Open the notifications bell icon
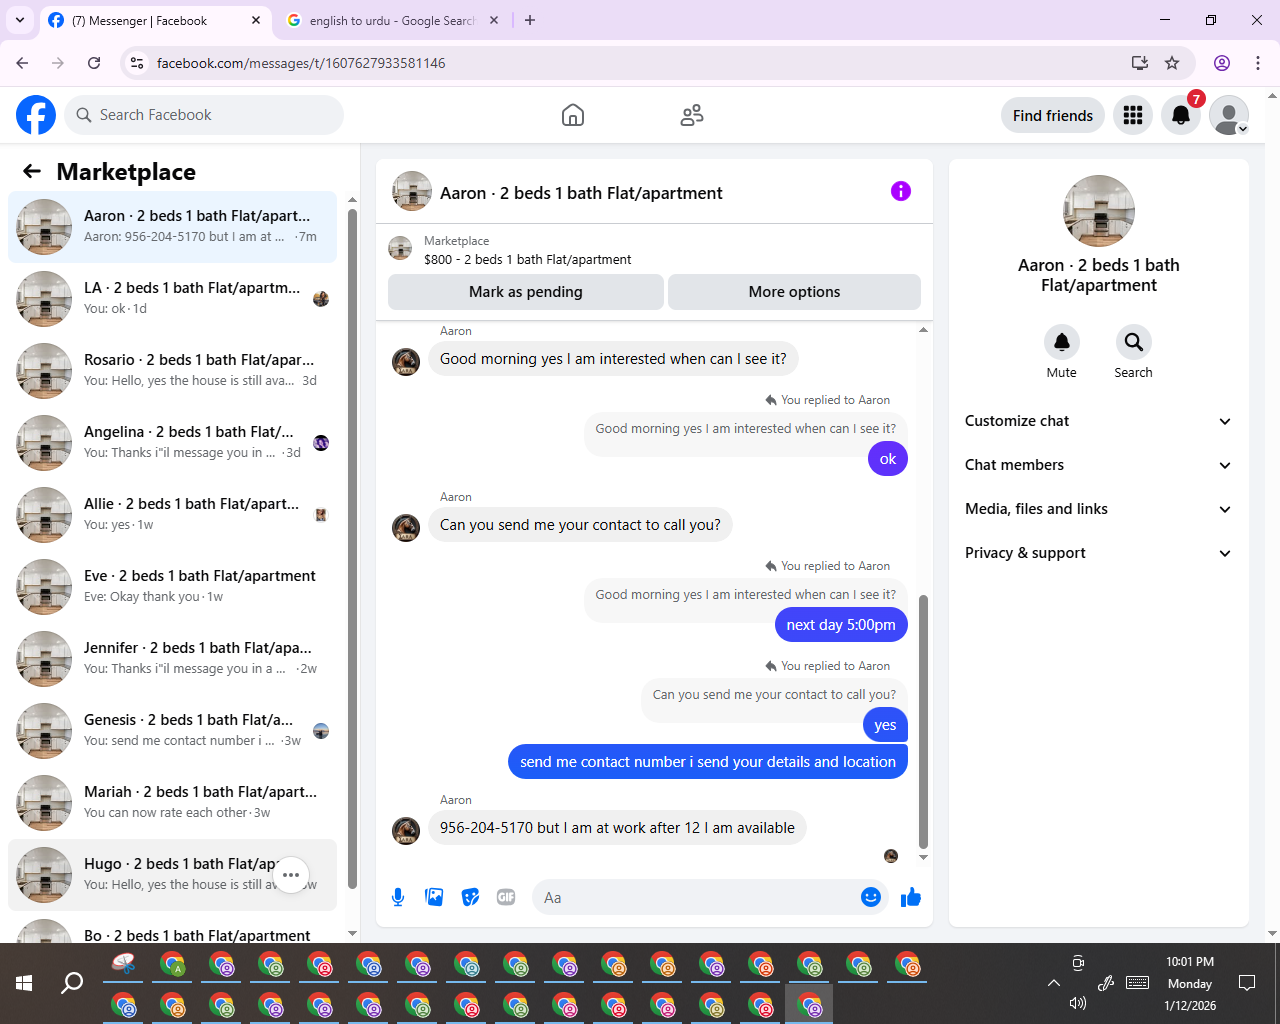Viewport: 1280px width, 1024px height. click(1181, 115)
